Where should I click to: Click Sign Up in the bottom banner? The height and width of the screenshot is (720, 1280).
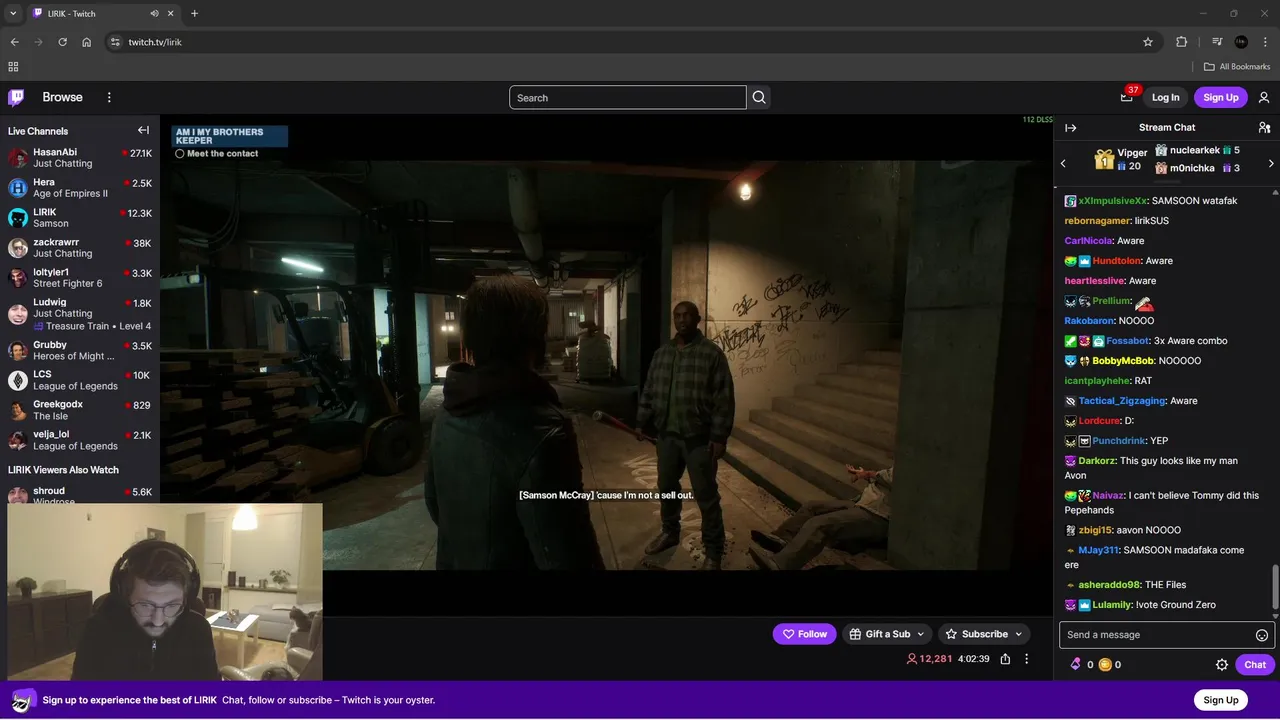click(x=1220, y=700)
